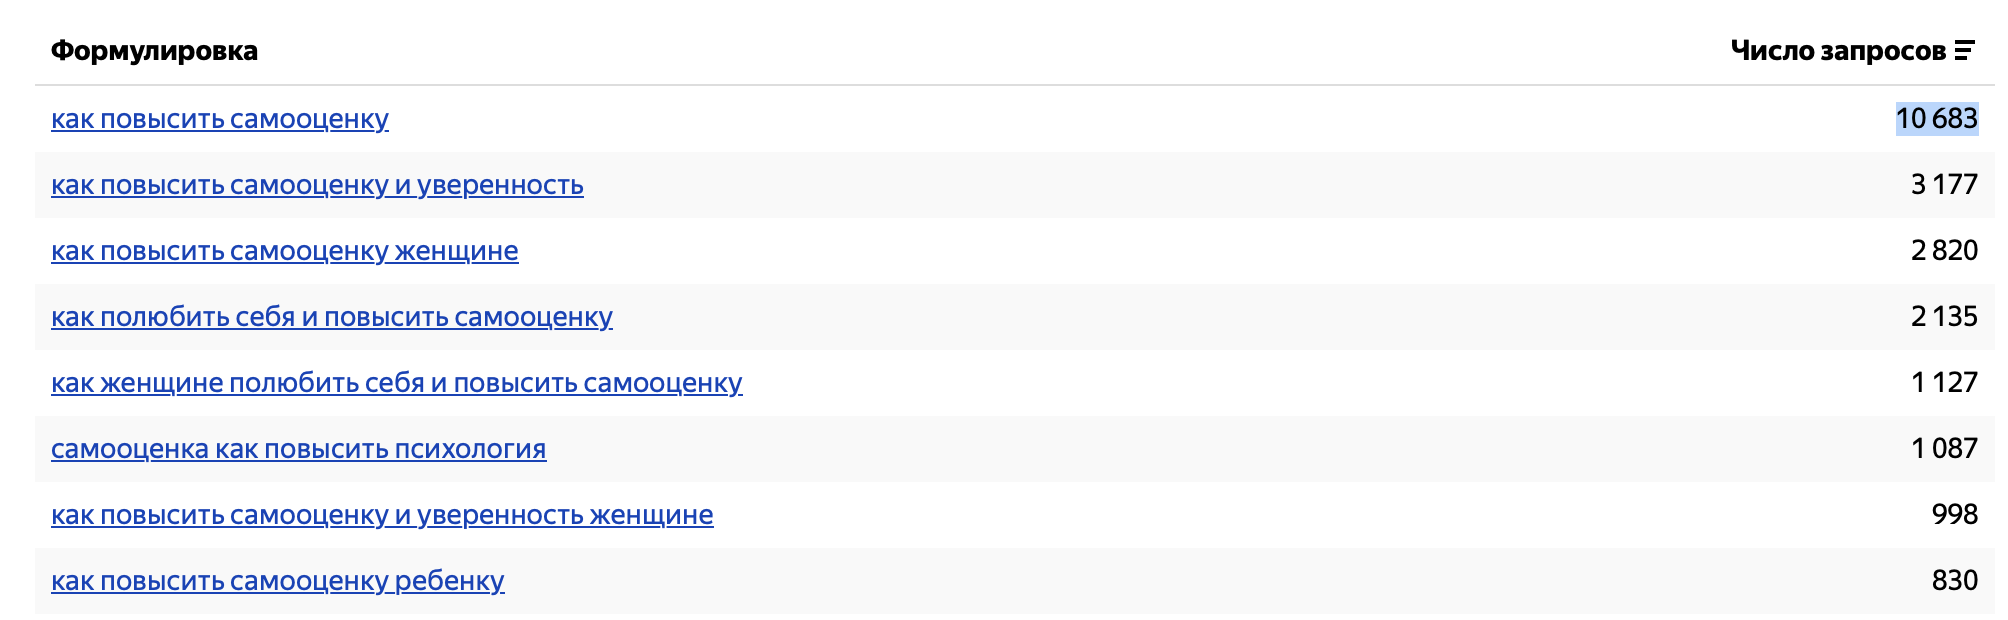2008x620 pixels.
Task: Click the request count 998
Action: pos(1955,515)
